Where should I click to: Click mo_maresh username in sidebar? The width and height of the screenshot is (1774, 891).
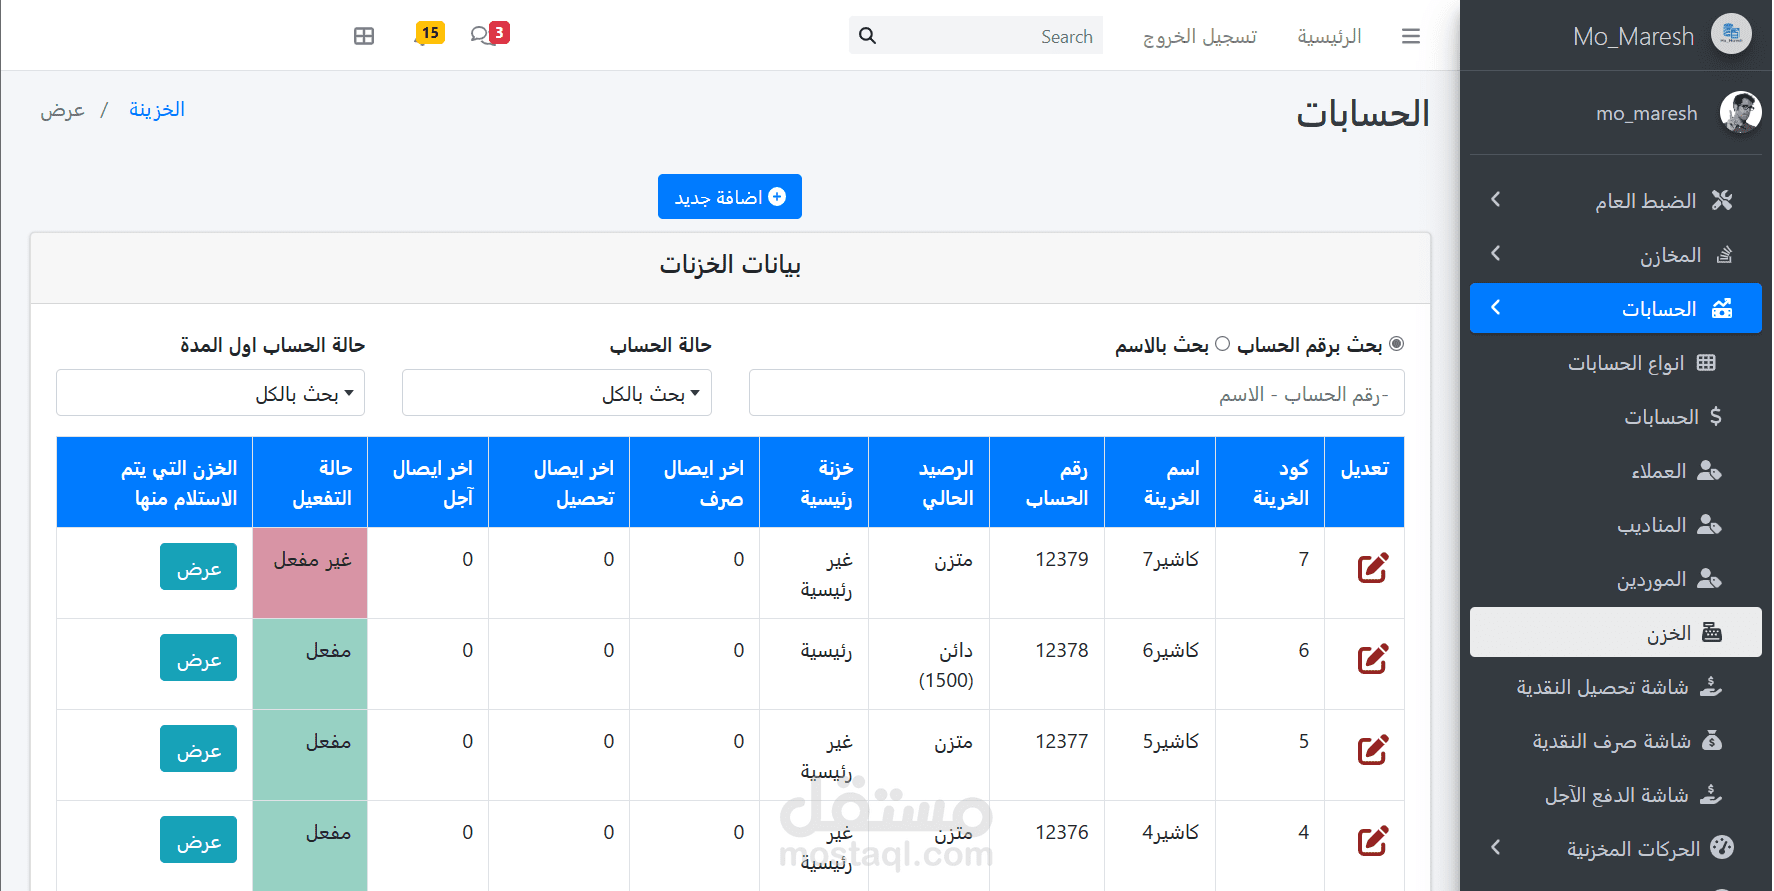1647,113
